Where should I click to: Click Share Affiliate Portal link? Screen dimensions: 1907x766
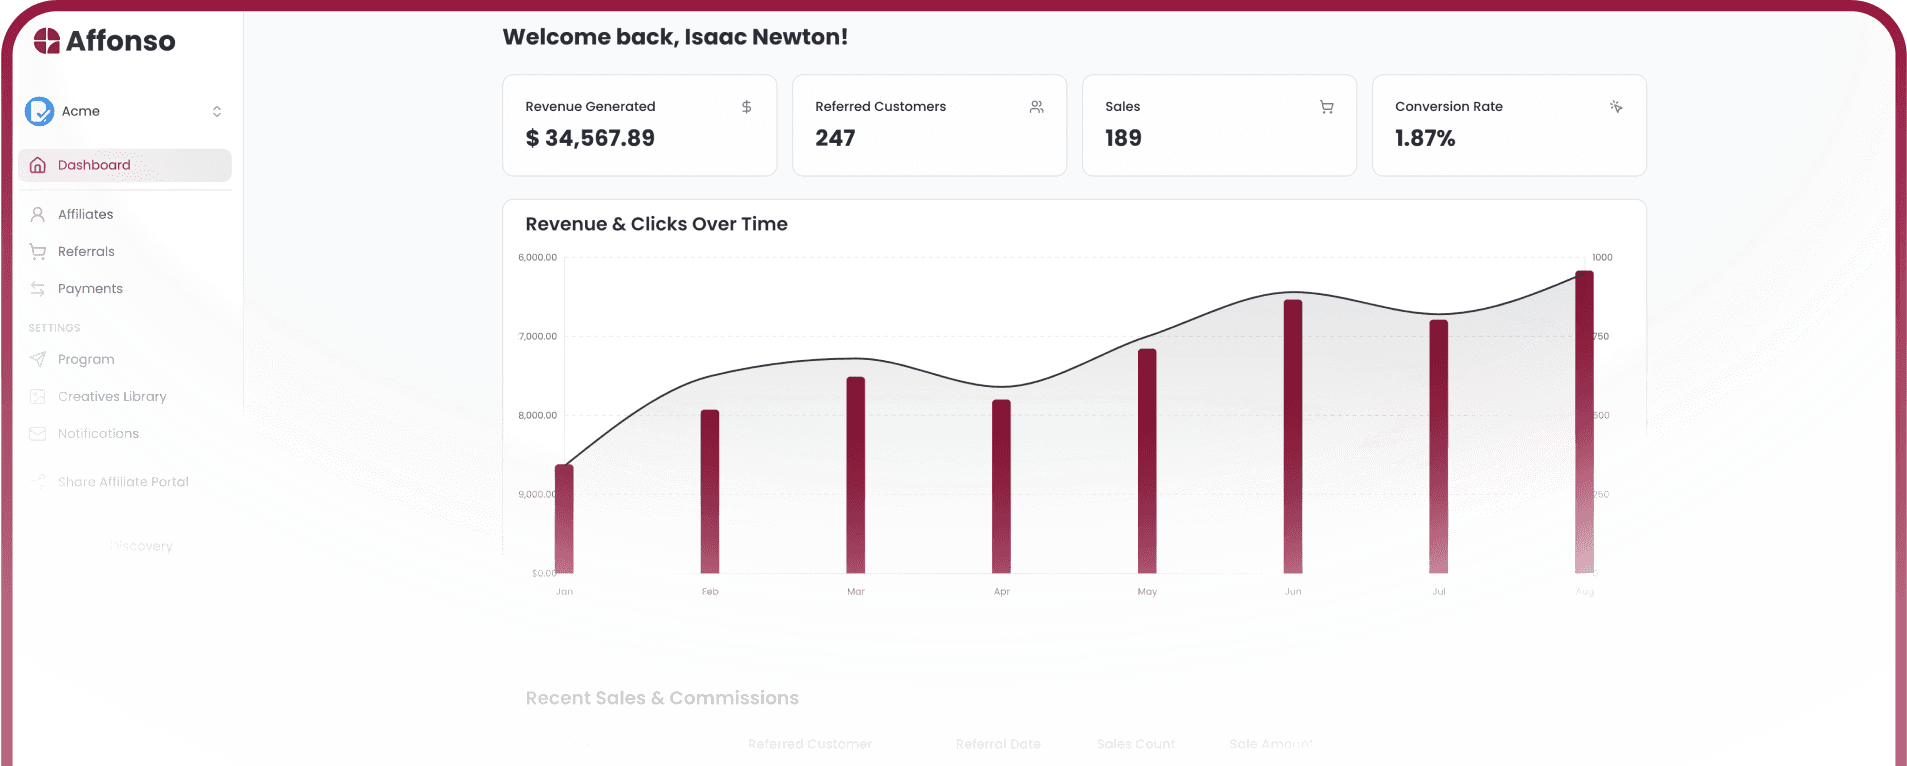click(123, 482)
